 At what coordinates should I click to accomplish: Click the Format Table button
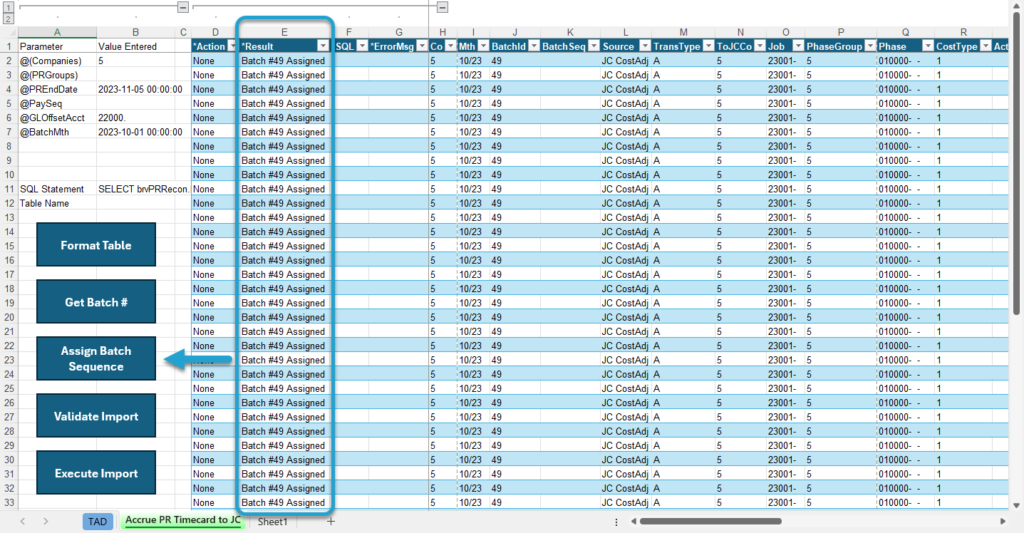(x=96, y=245)
